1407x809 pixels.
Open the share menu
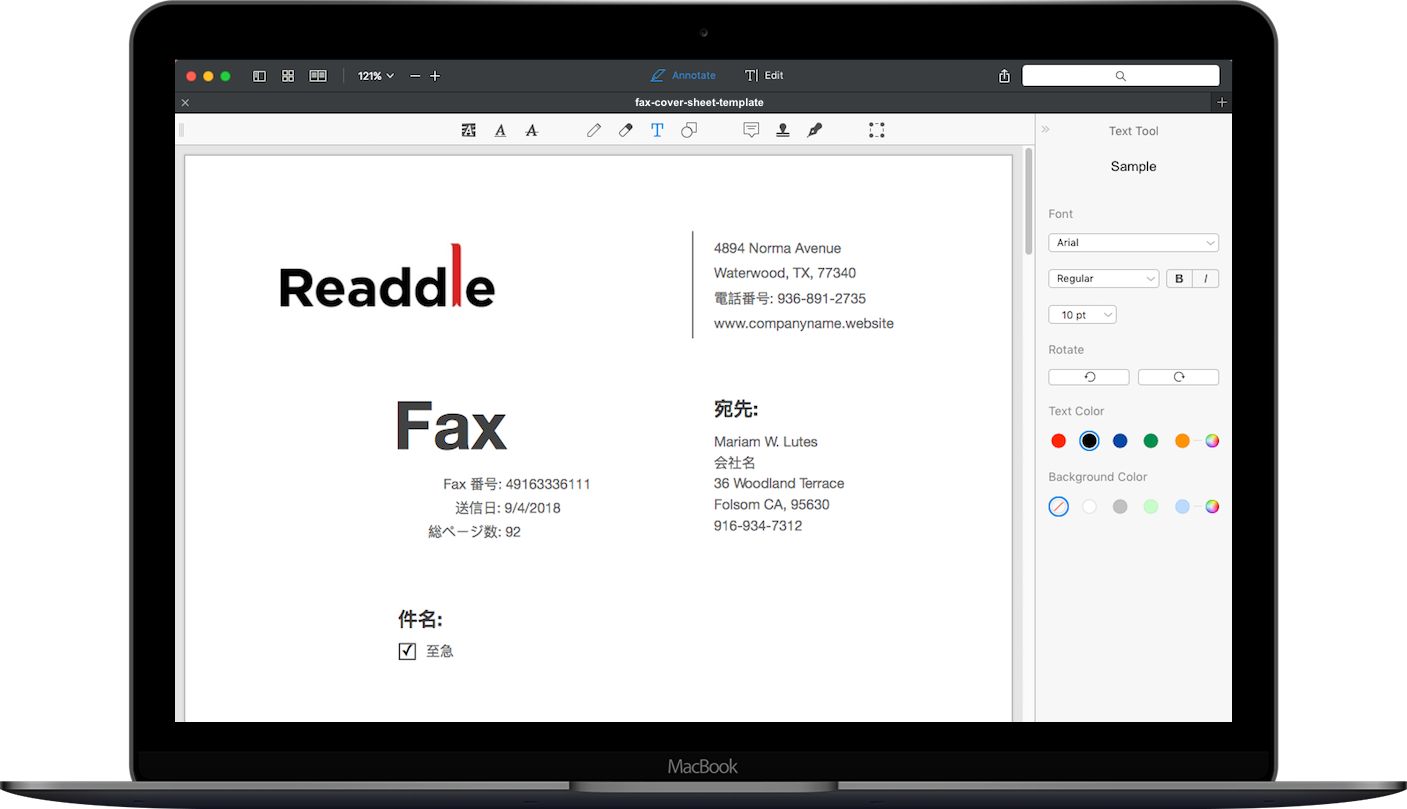[x=1004, y=76]
